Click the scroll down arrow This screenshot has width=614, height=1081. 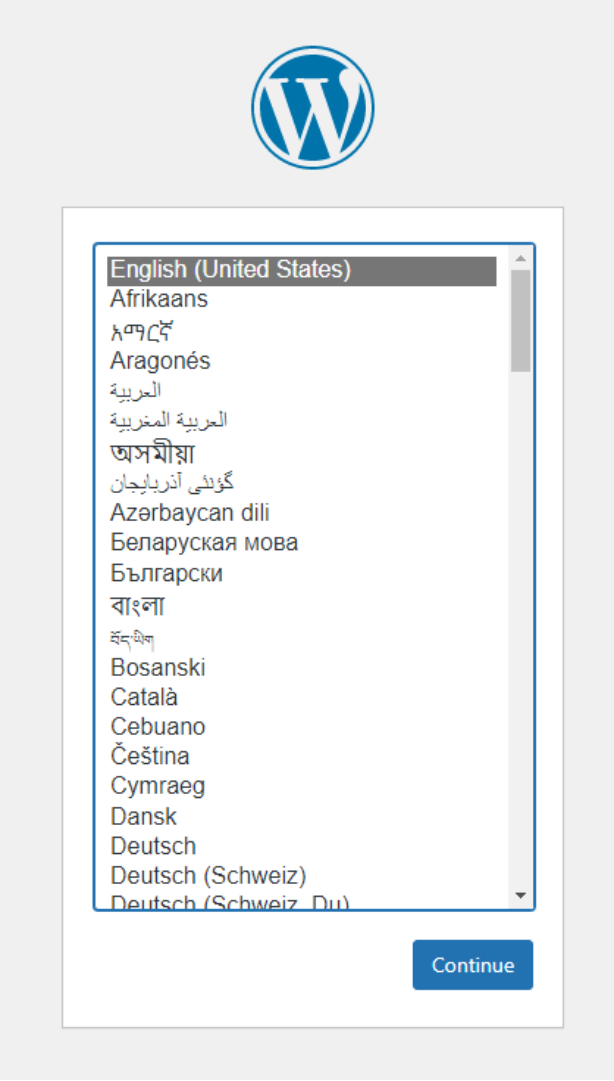[x=520, y=895]
